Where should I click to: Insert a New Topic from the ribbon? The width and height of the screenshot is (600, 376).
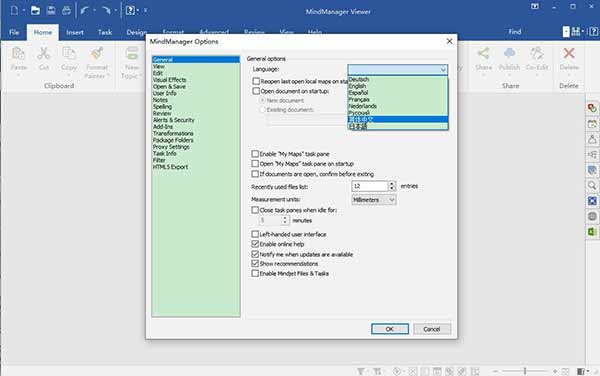coord(132,54)
